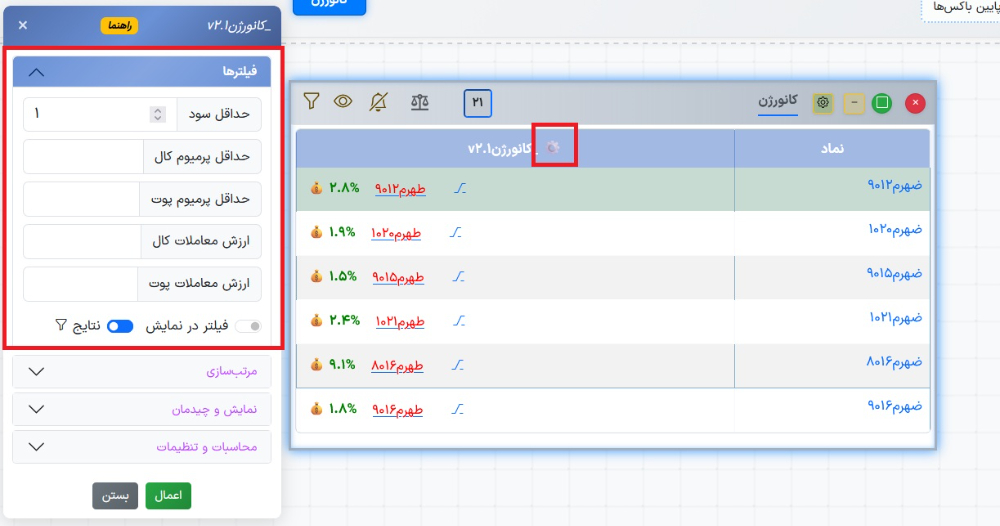Click the money bag icon in the ضهرم۸۰۱۶ row
Image resolution: width=1000 pixels, height=526 pixels.
[316, 364]
